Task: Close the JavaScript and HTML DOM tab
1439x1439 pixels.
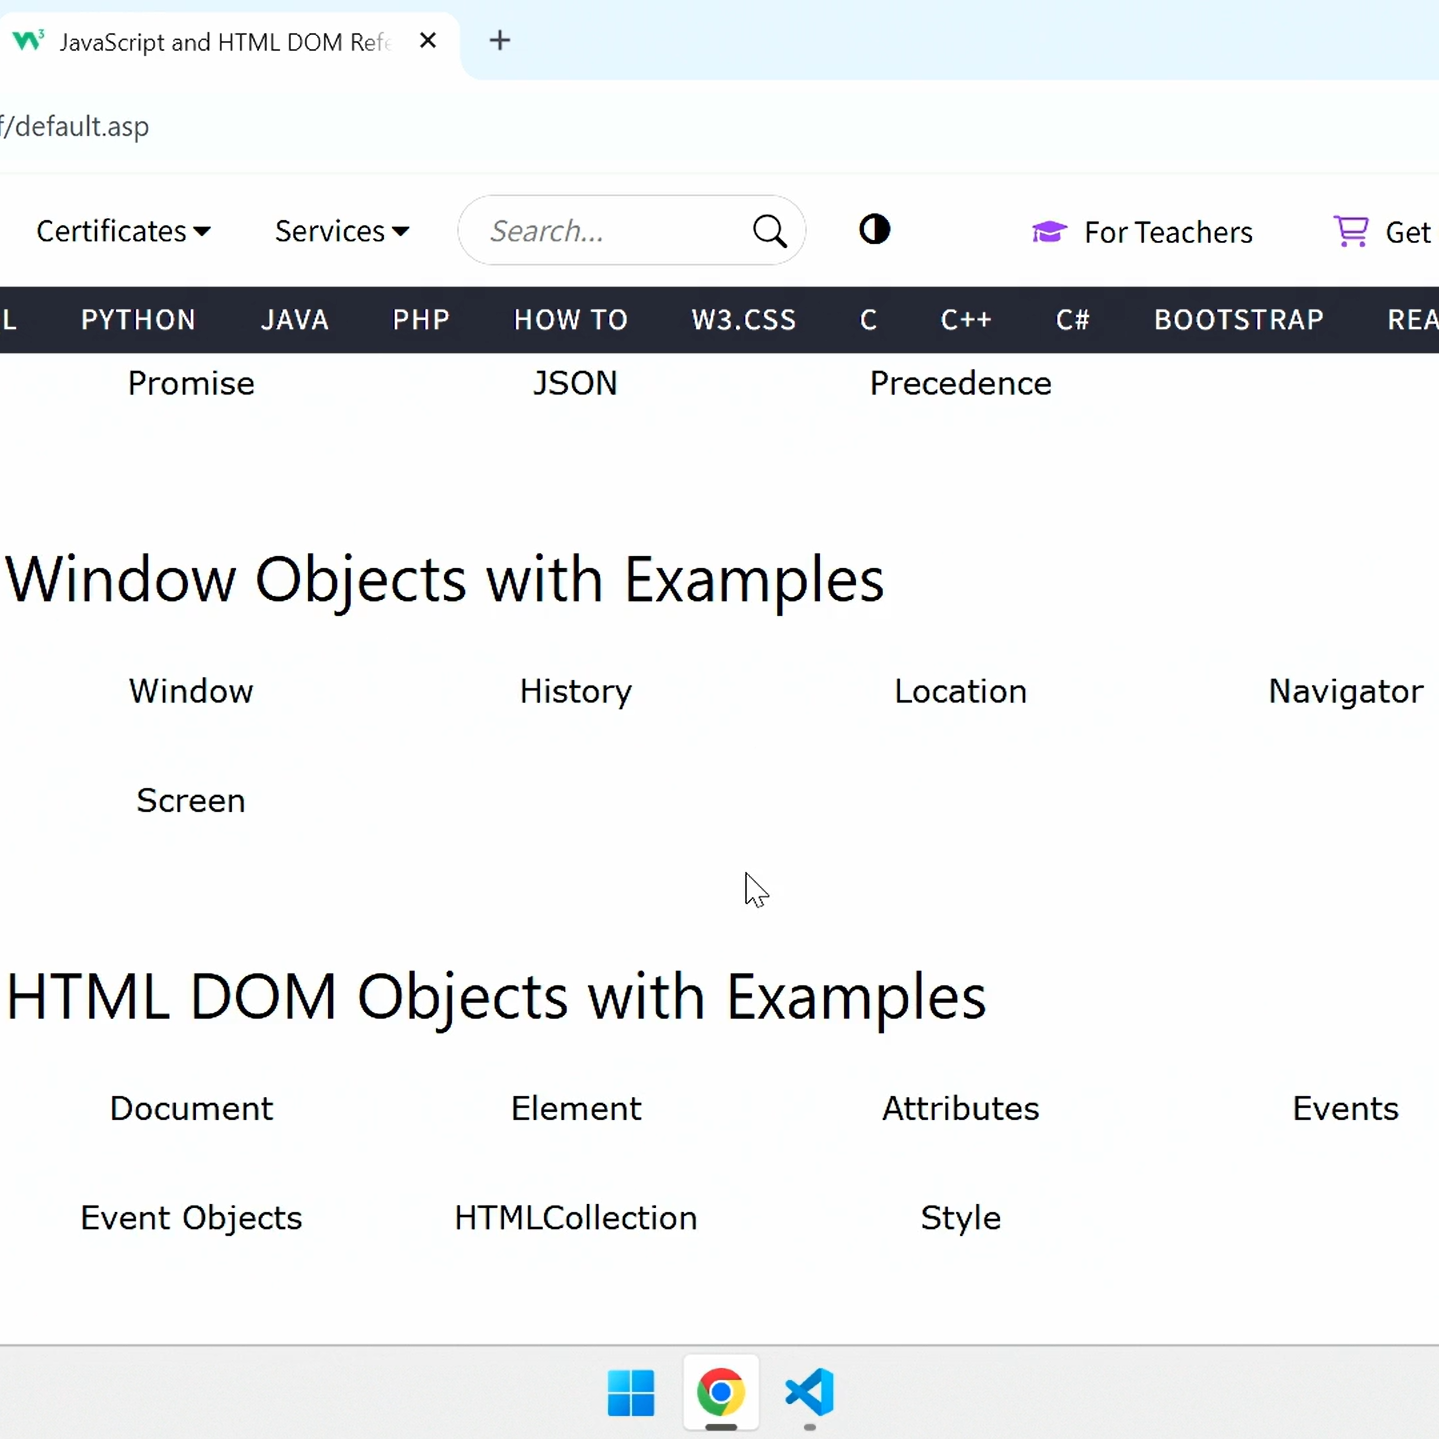Action: click(428, 41)
